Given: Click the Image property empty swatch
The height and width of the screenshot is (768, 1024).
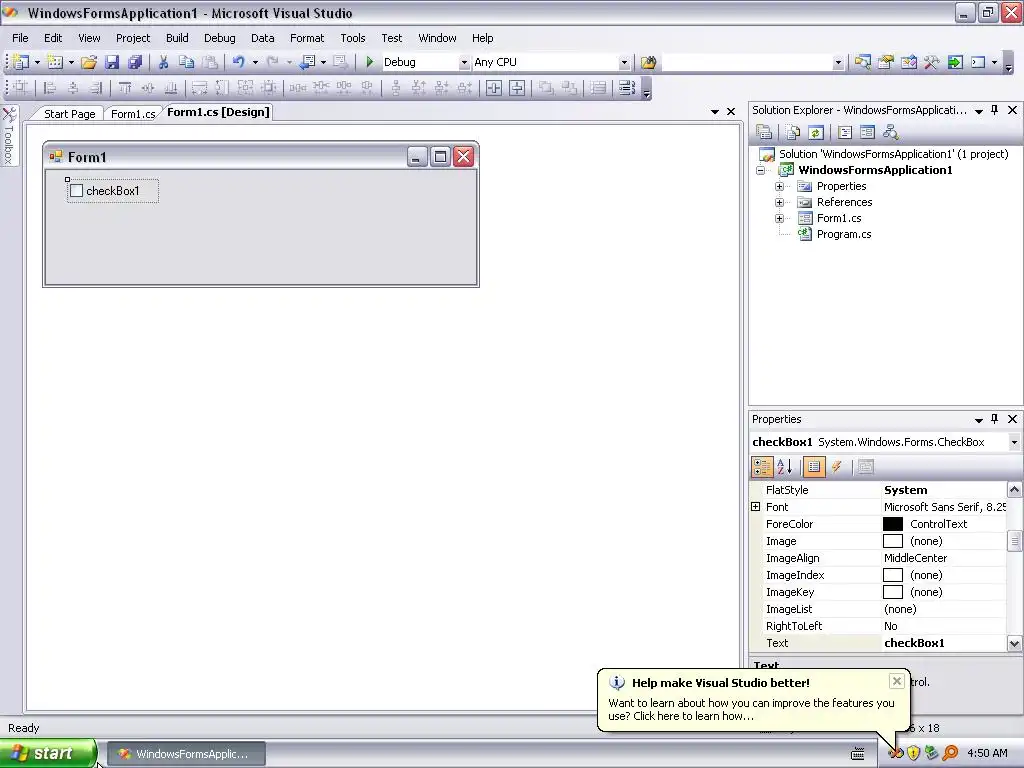Looking at the screenshot, I should pyautogui.click(x=893, y=541).
